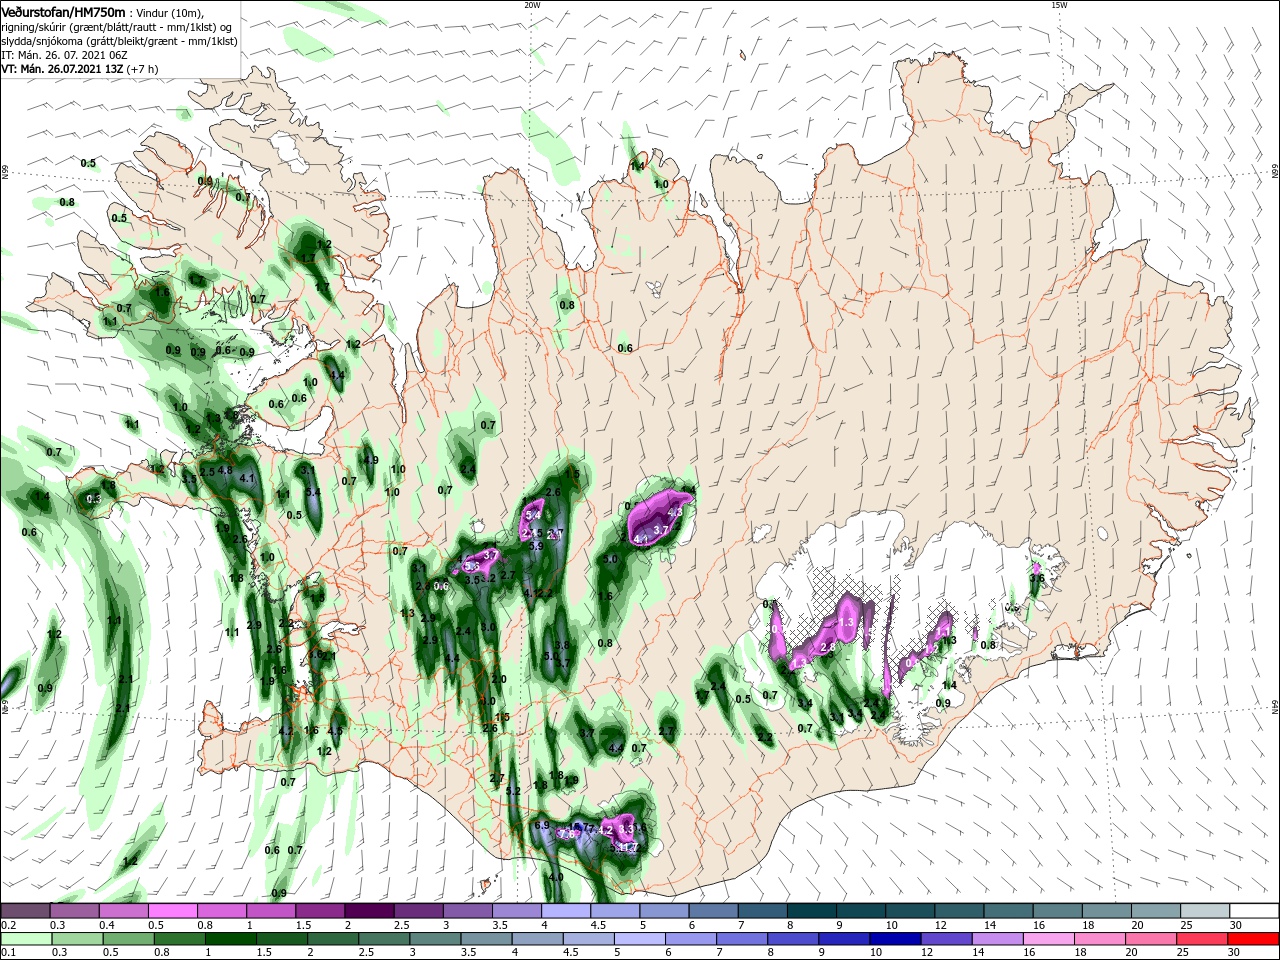Pick the bright pink snow-legend swatch between 0.5 and 0.8
The width and height of the screenshot is (1280, 960).
(x=172, y=910)
